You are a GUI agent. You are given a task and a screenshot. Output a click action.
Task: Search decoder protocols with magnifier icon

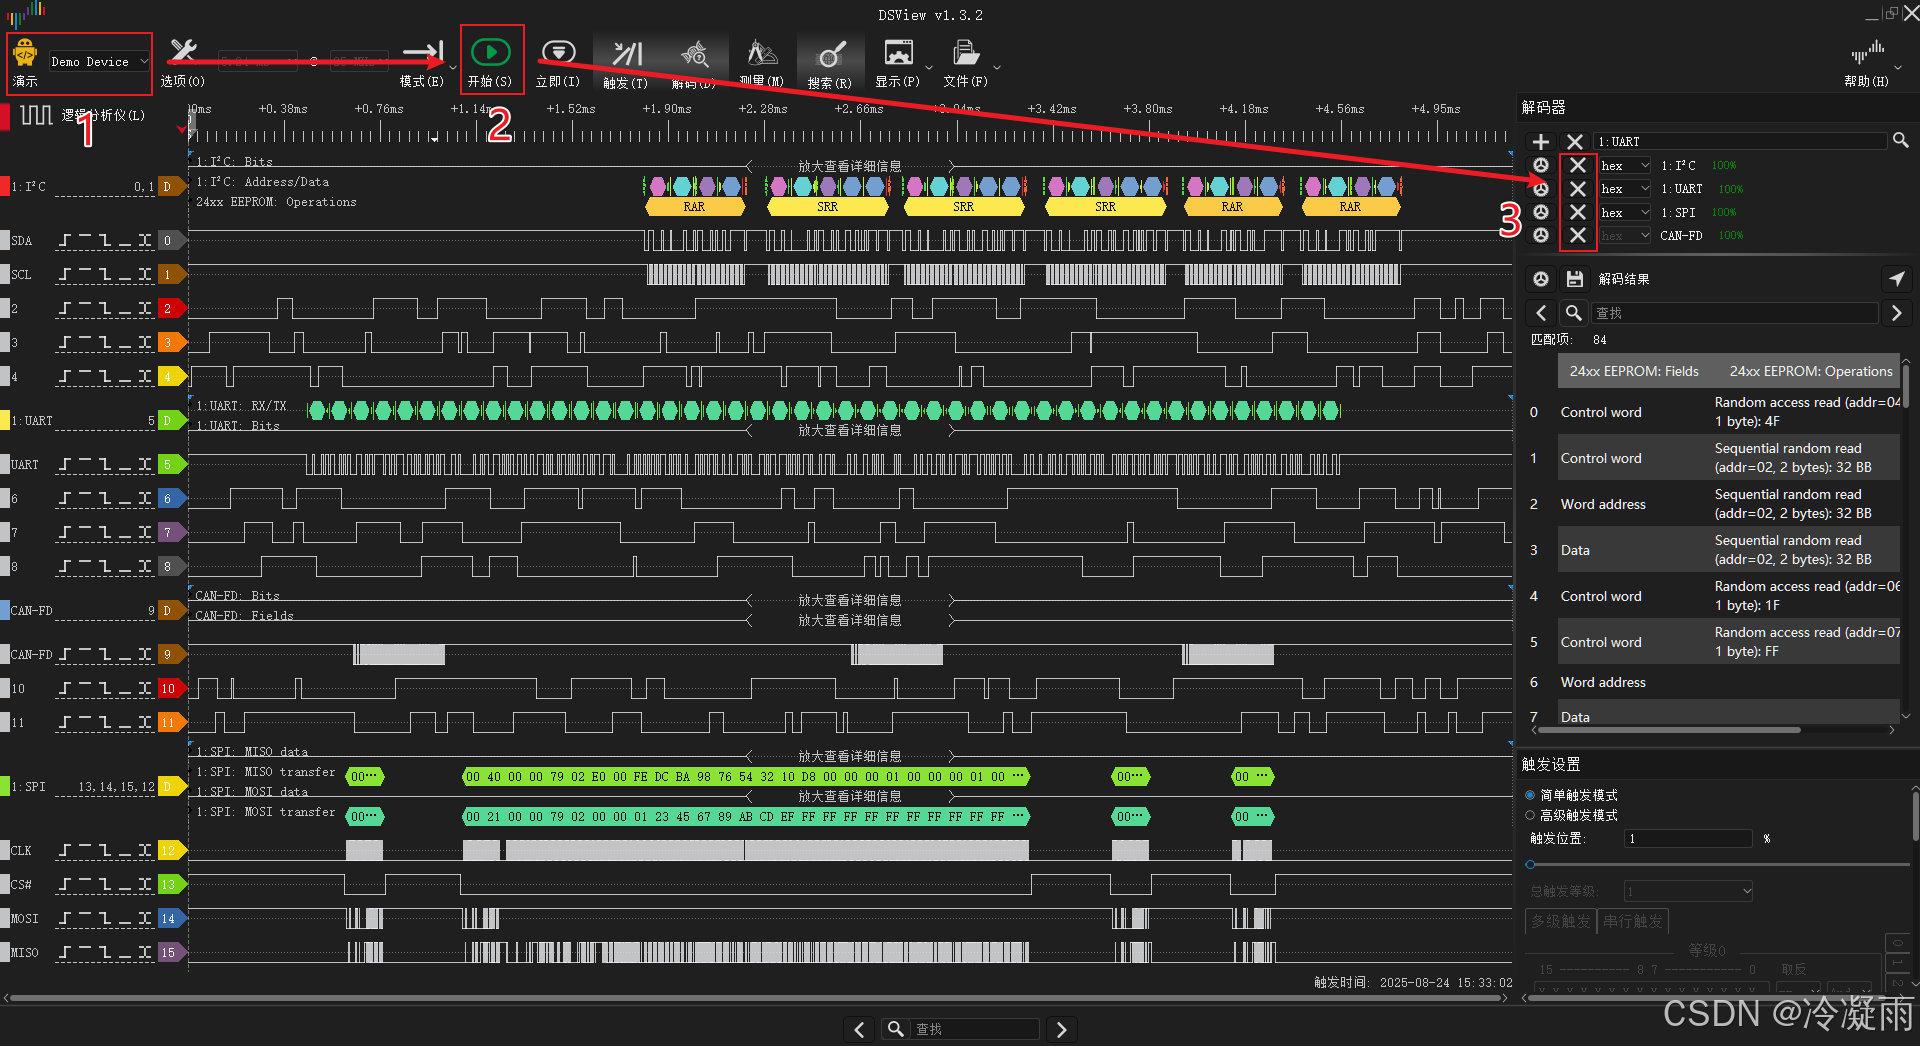pos(1901,141)
